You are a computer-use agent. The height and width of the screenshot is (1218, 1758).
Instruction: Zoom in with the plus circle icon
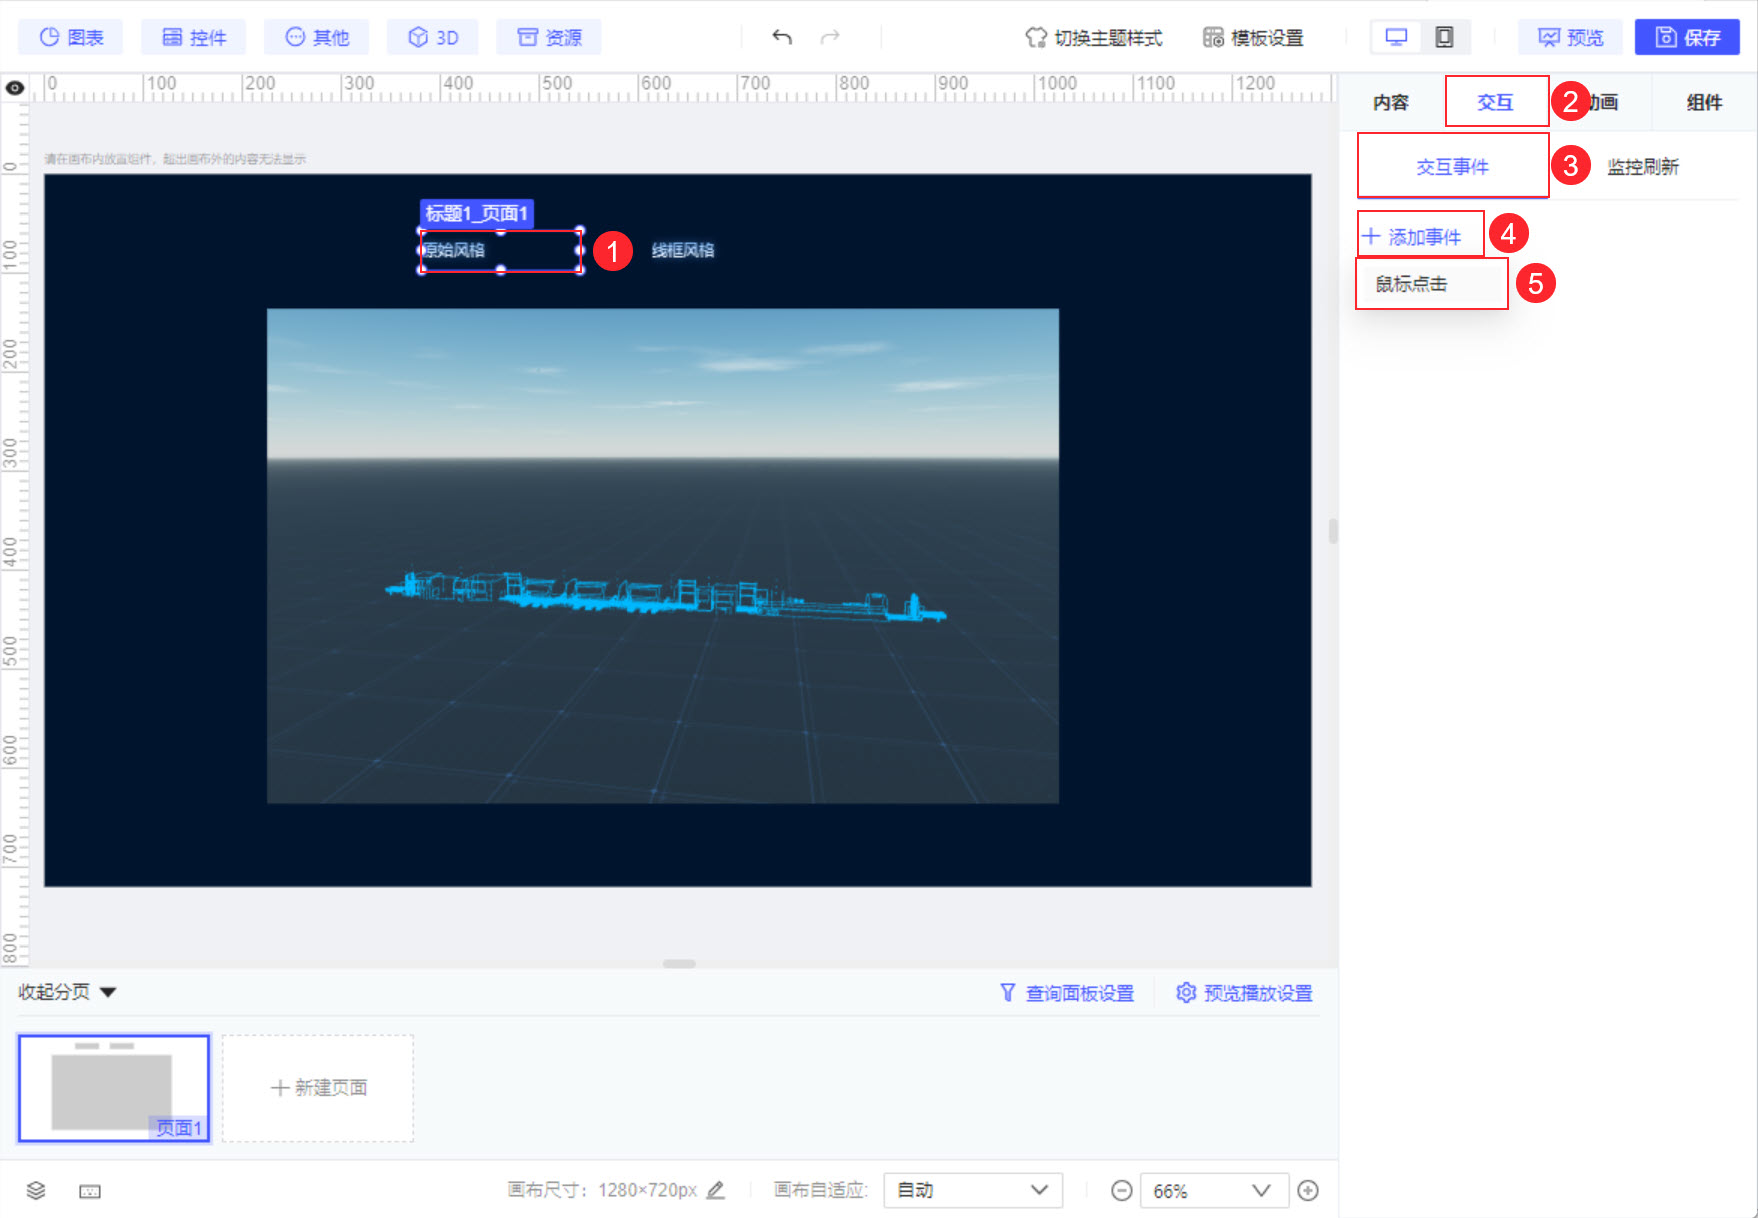coord(1308,1190)
